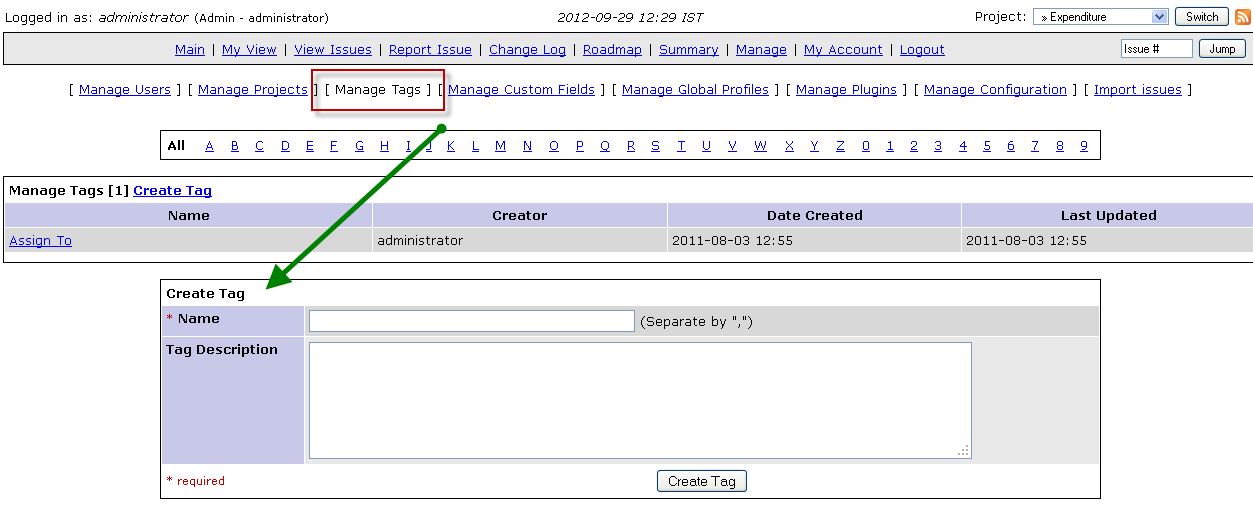Viewport: 1253px width, 510px height.
Task: Filter tags by letter B
Action: (235, 146)
